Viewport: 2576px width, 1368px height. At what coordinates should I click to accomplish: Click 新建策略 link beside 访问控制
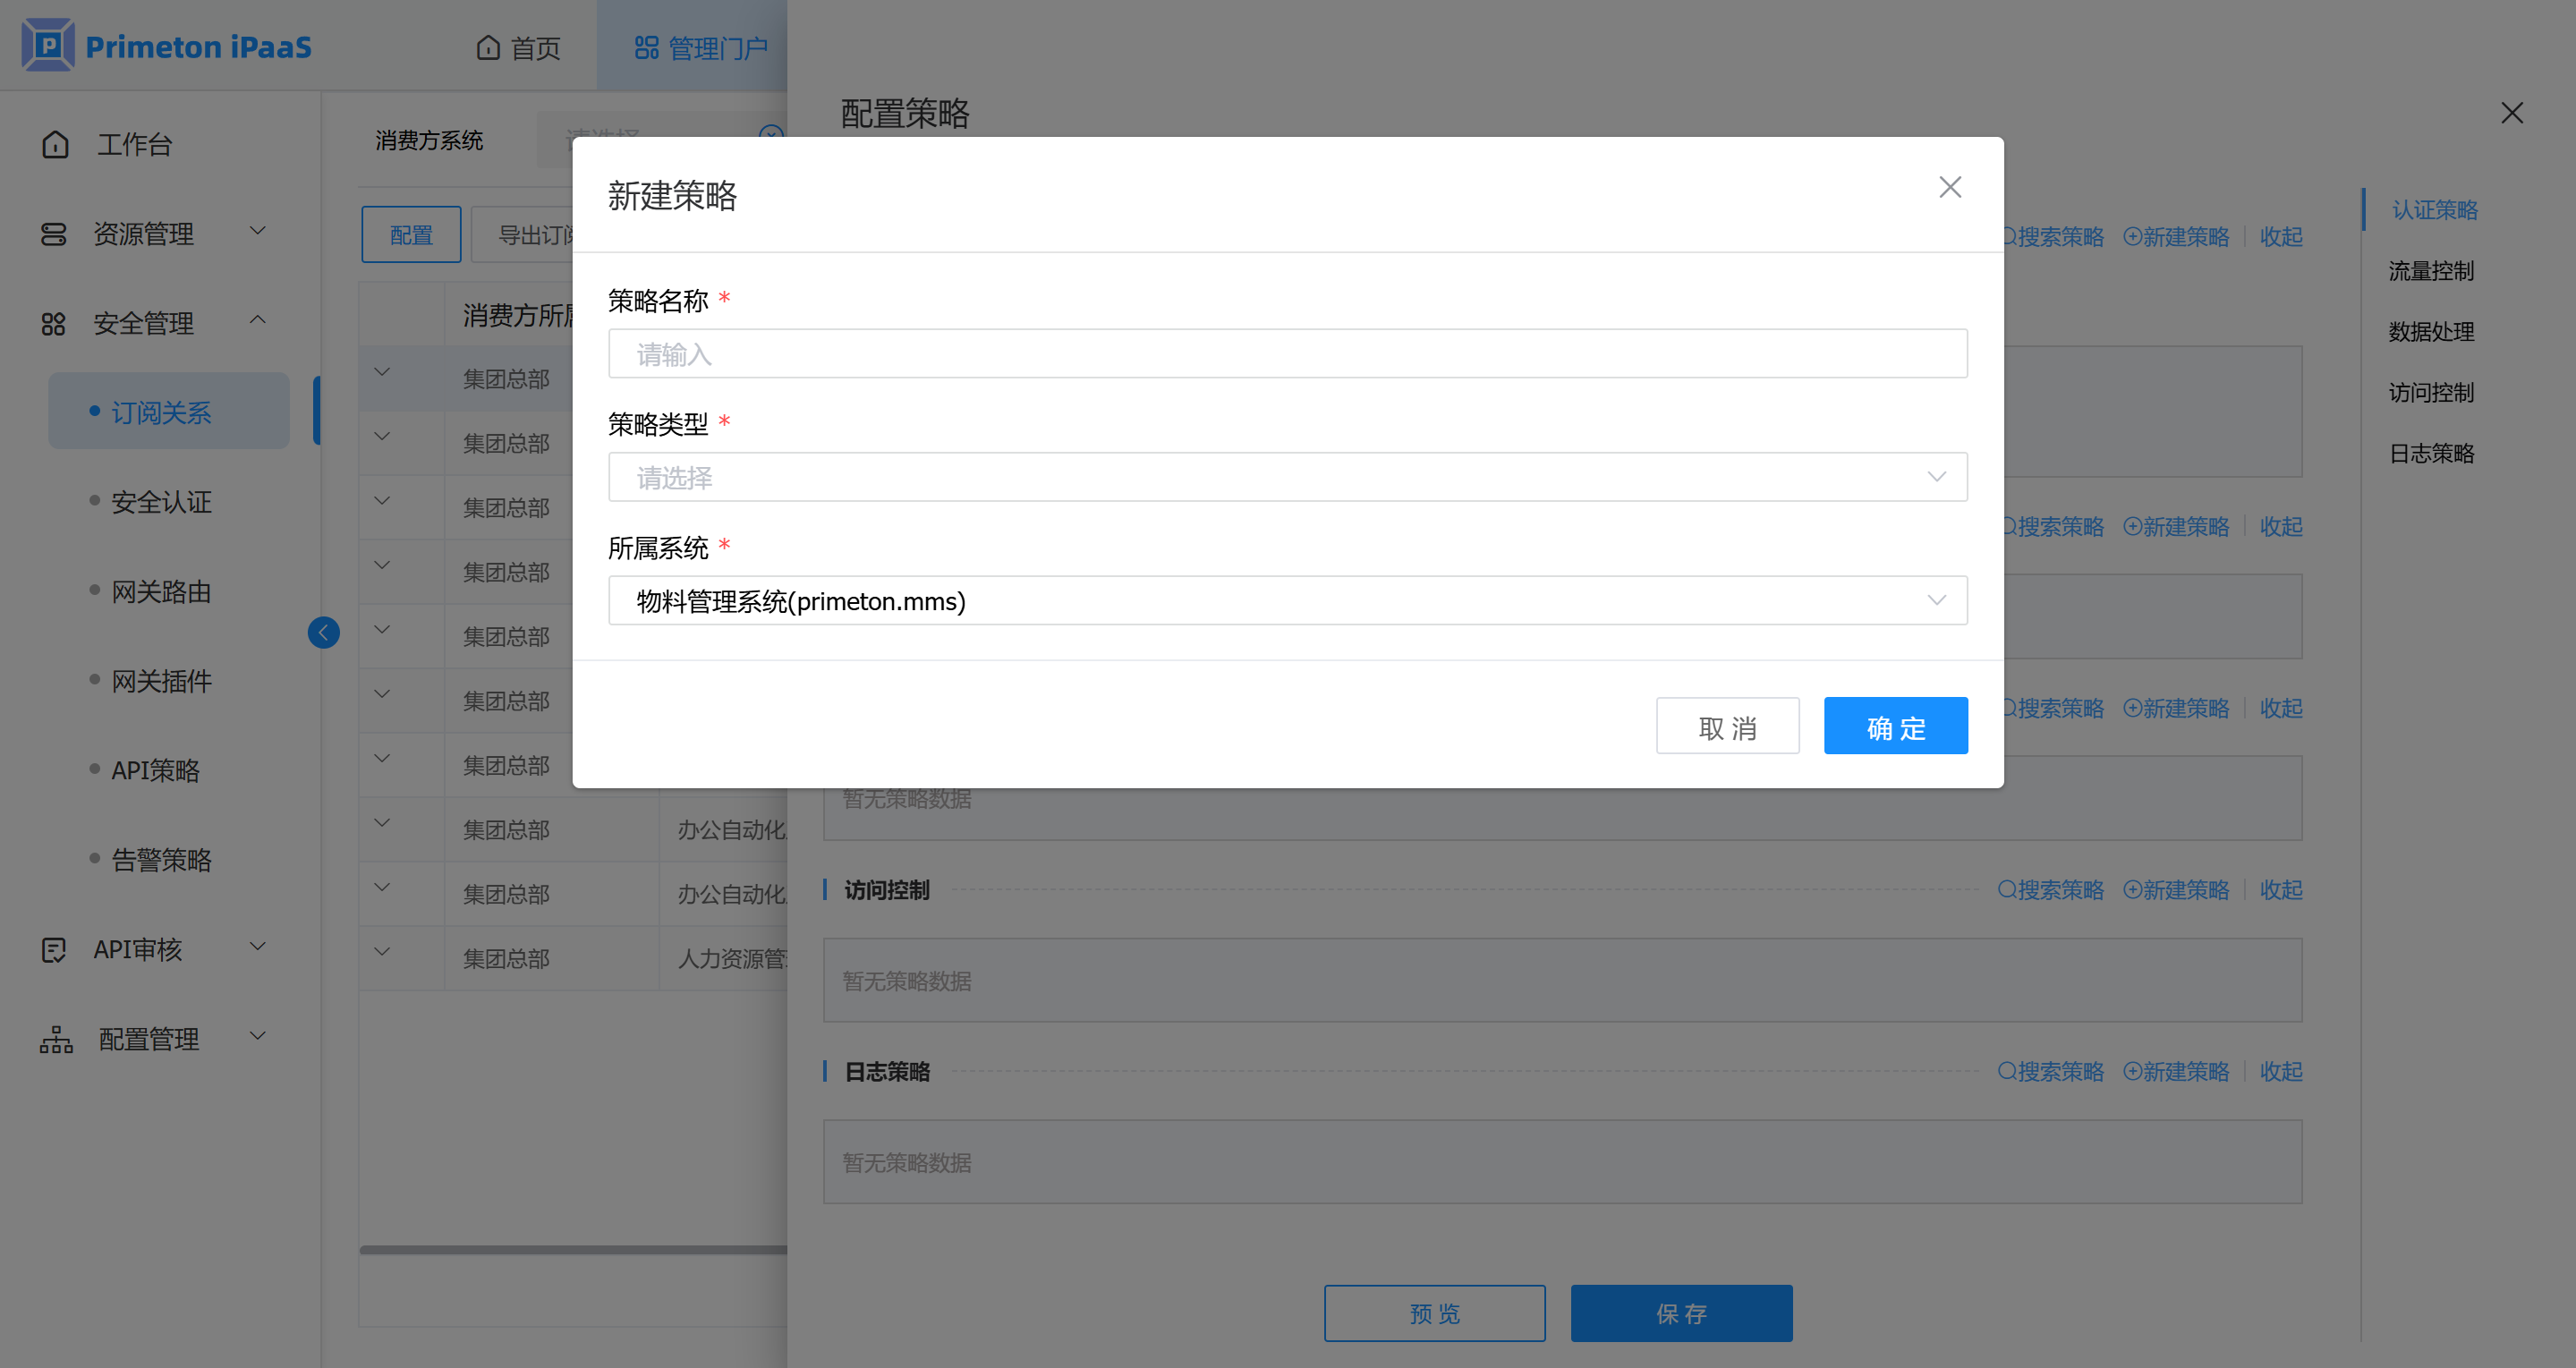(2176, 890)
